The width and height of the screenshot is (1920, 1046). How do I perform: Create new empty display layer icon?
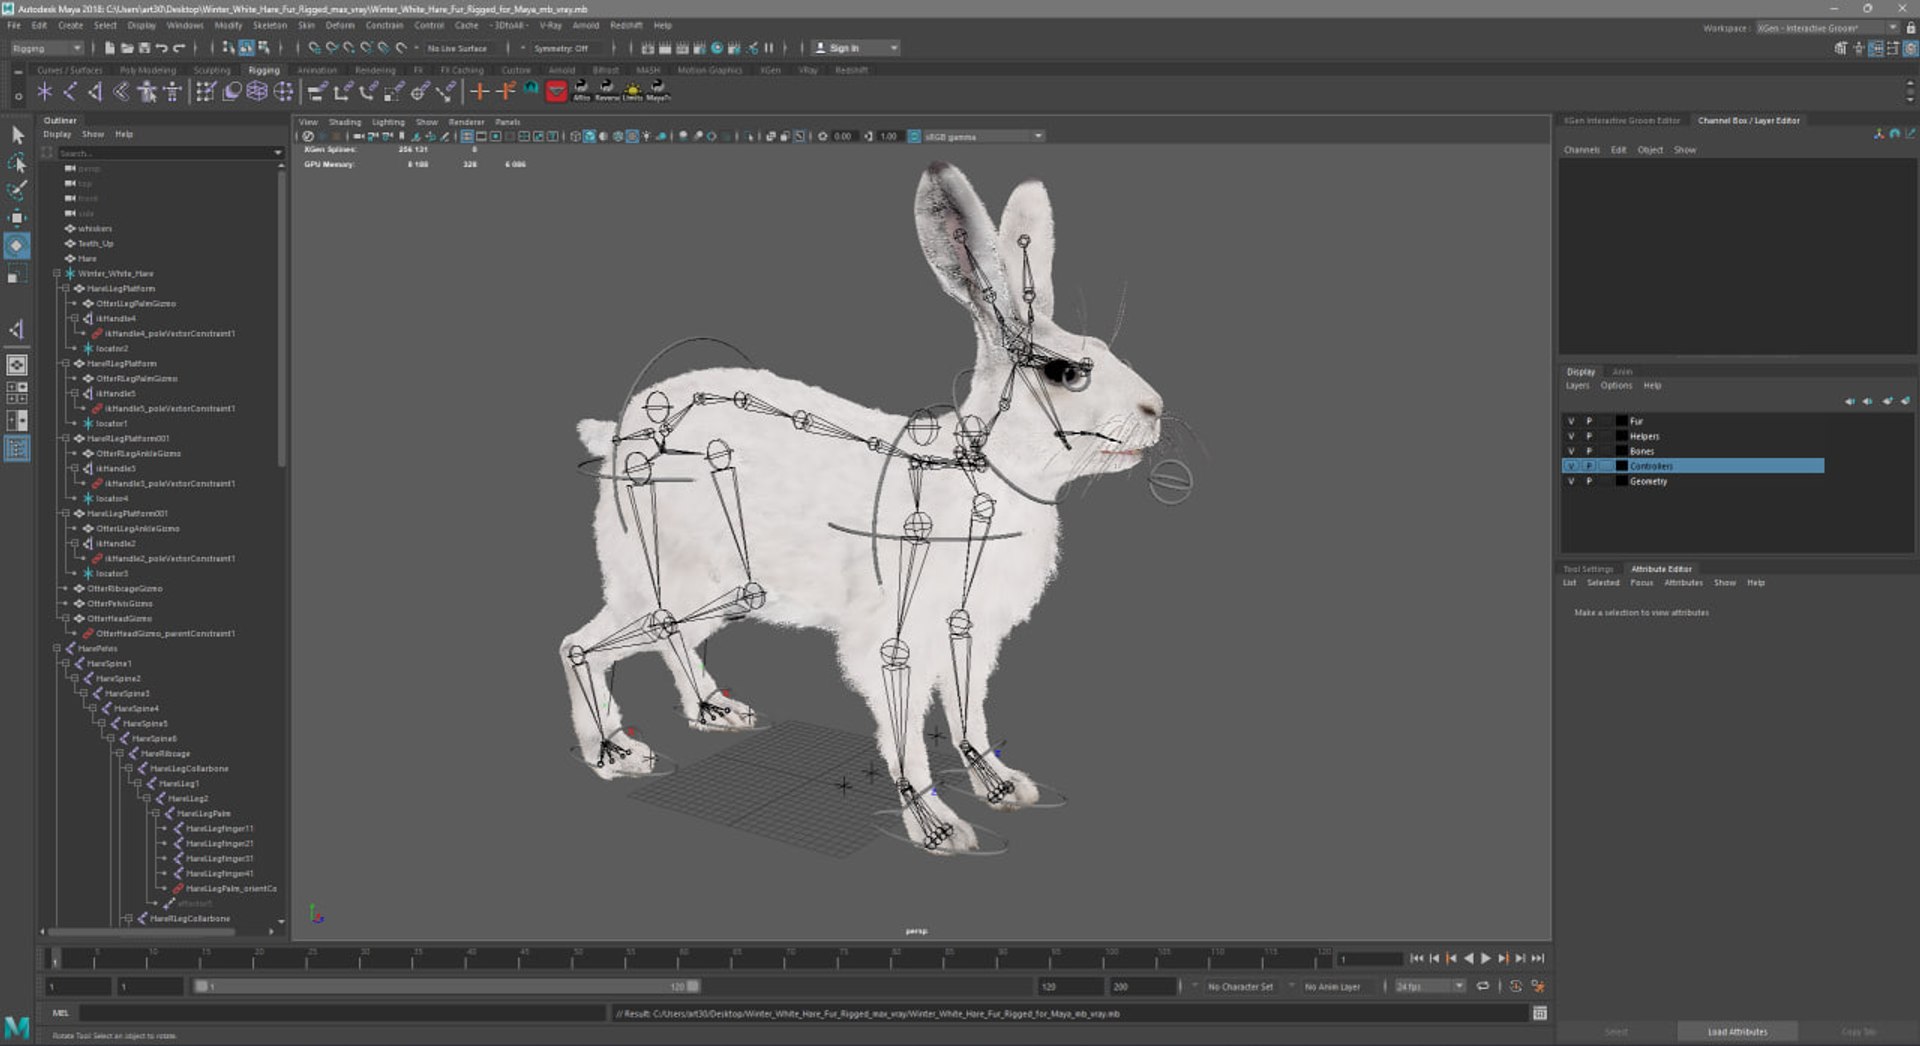tap(1887, 401)
